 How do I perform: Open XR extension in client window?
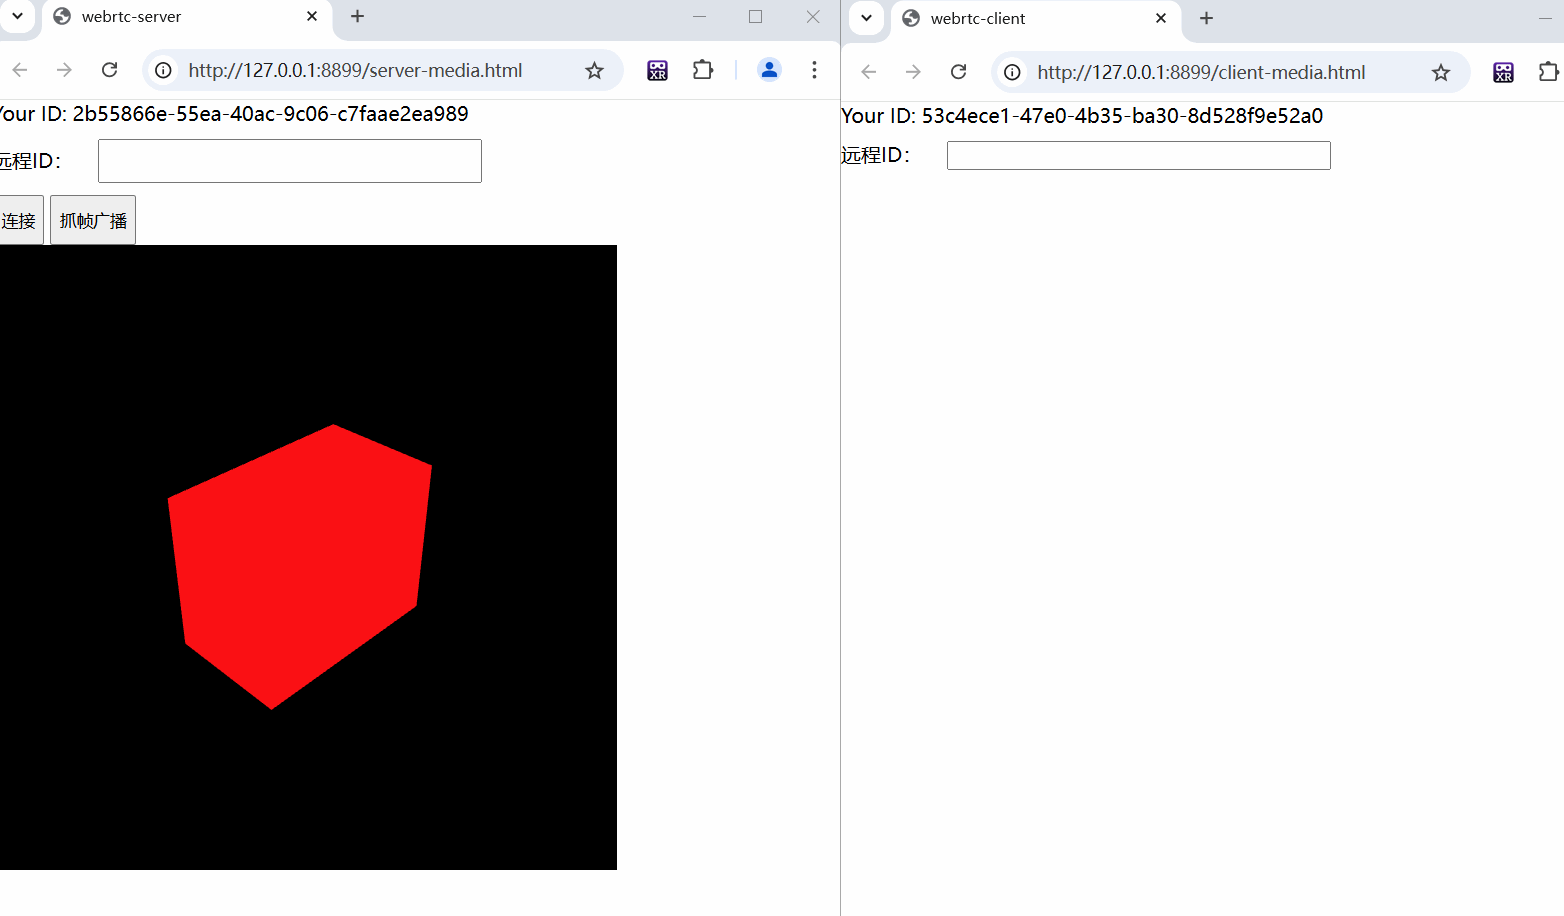[1503, 72]
